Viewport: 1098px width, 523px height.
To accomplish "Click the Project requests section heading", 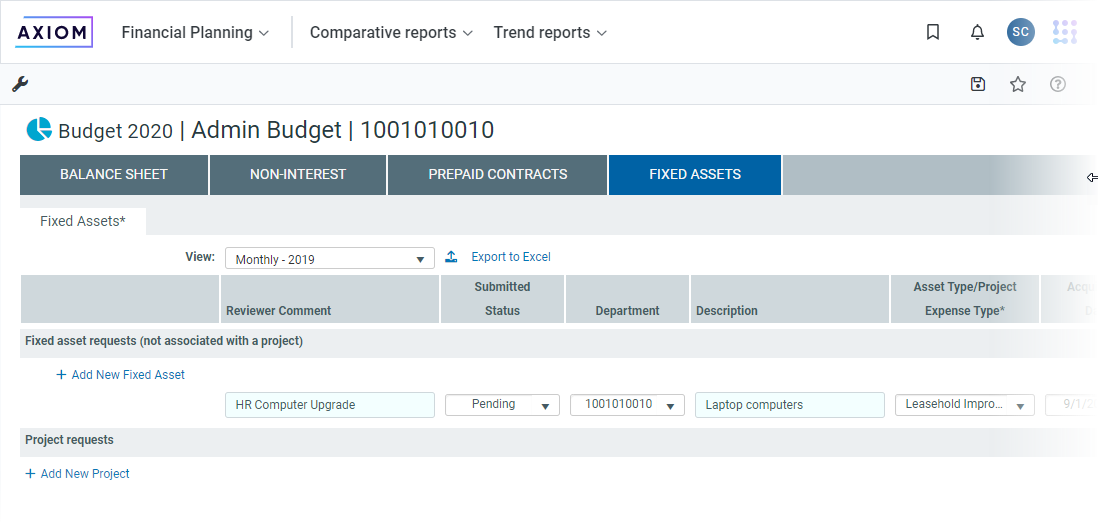I will point(69,440).
